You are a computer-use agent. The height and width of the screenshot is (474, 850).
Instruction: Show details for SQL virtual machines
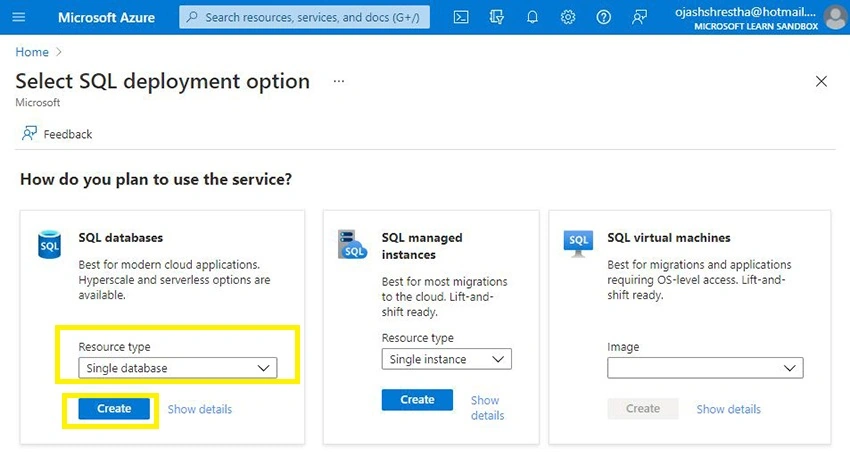728,409
